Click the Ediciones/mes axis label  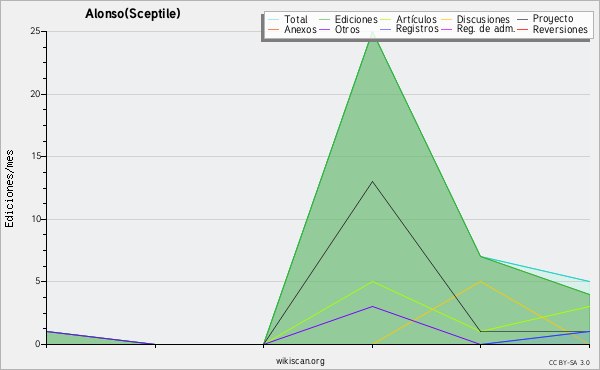coord(9,189)
